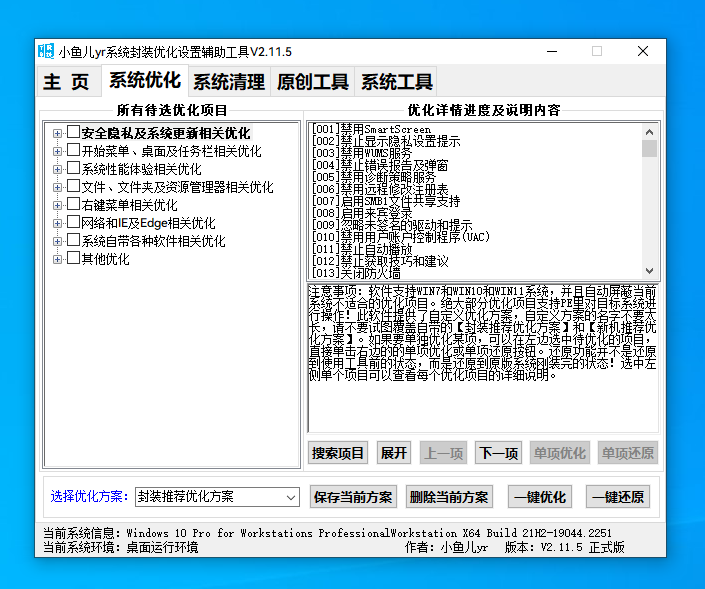This screenshot has height=589, width=705.
Task: Check 开始菜单、桌面及任务栏相关优化 checkbox
Action: 73,151
